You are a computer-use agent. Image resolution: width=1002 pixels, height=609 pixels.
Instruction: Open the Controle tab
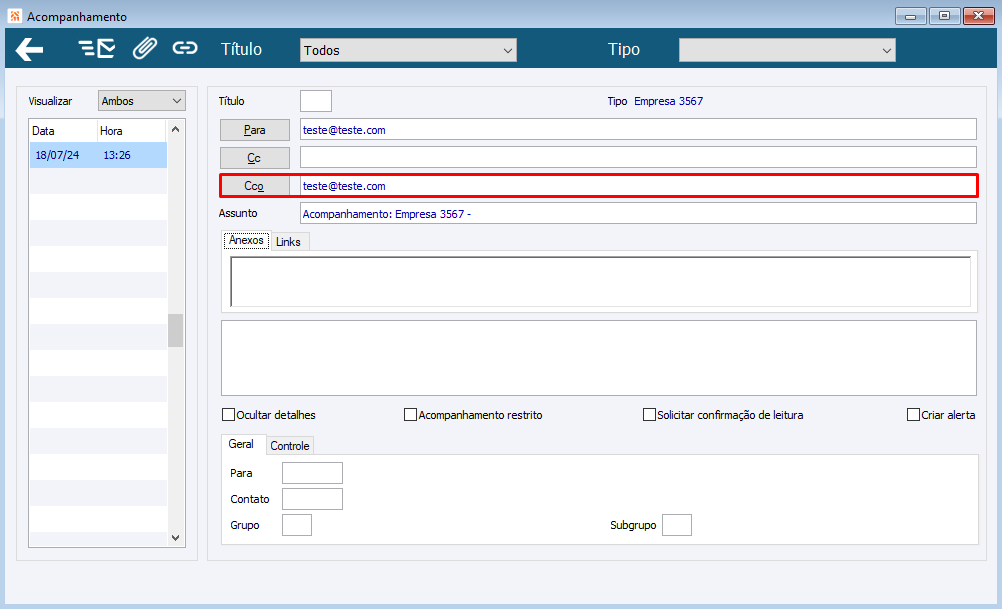pyautogui.click(x=289, y=445)
